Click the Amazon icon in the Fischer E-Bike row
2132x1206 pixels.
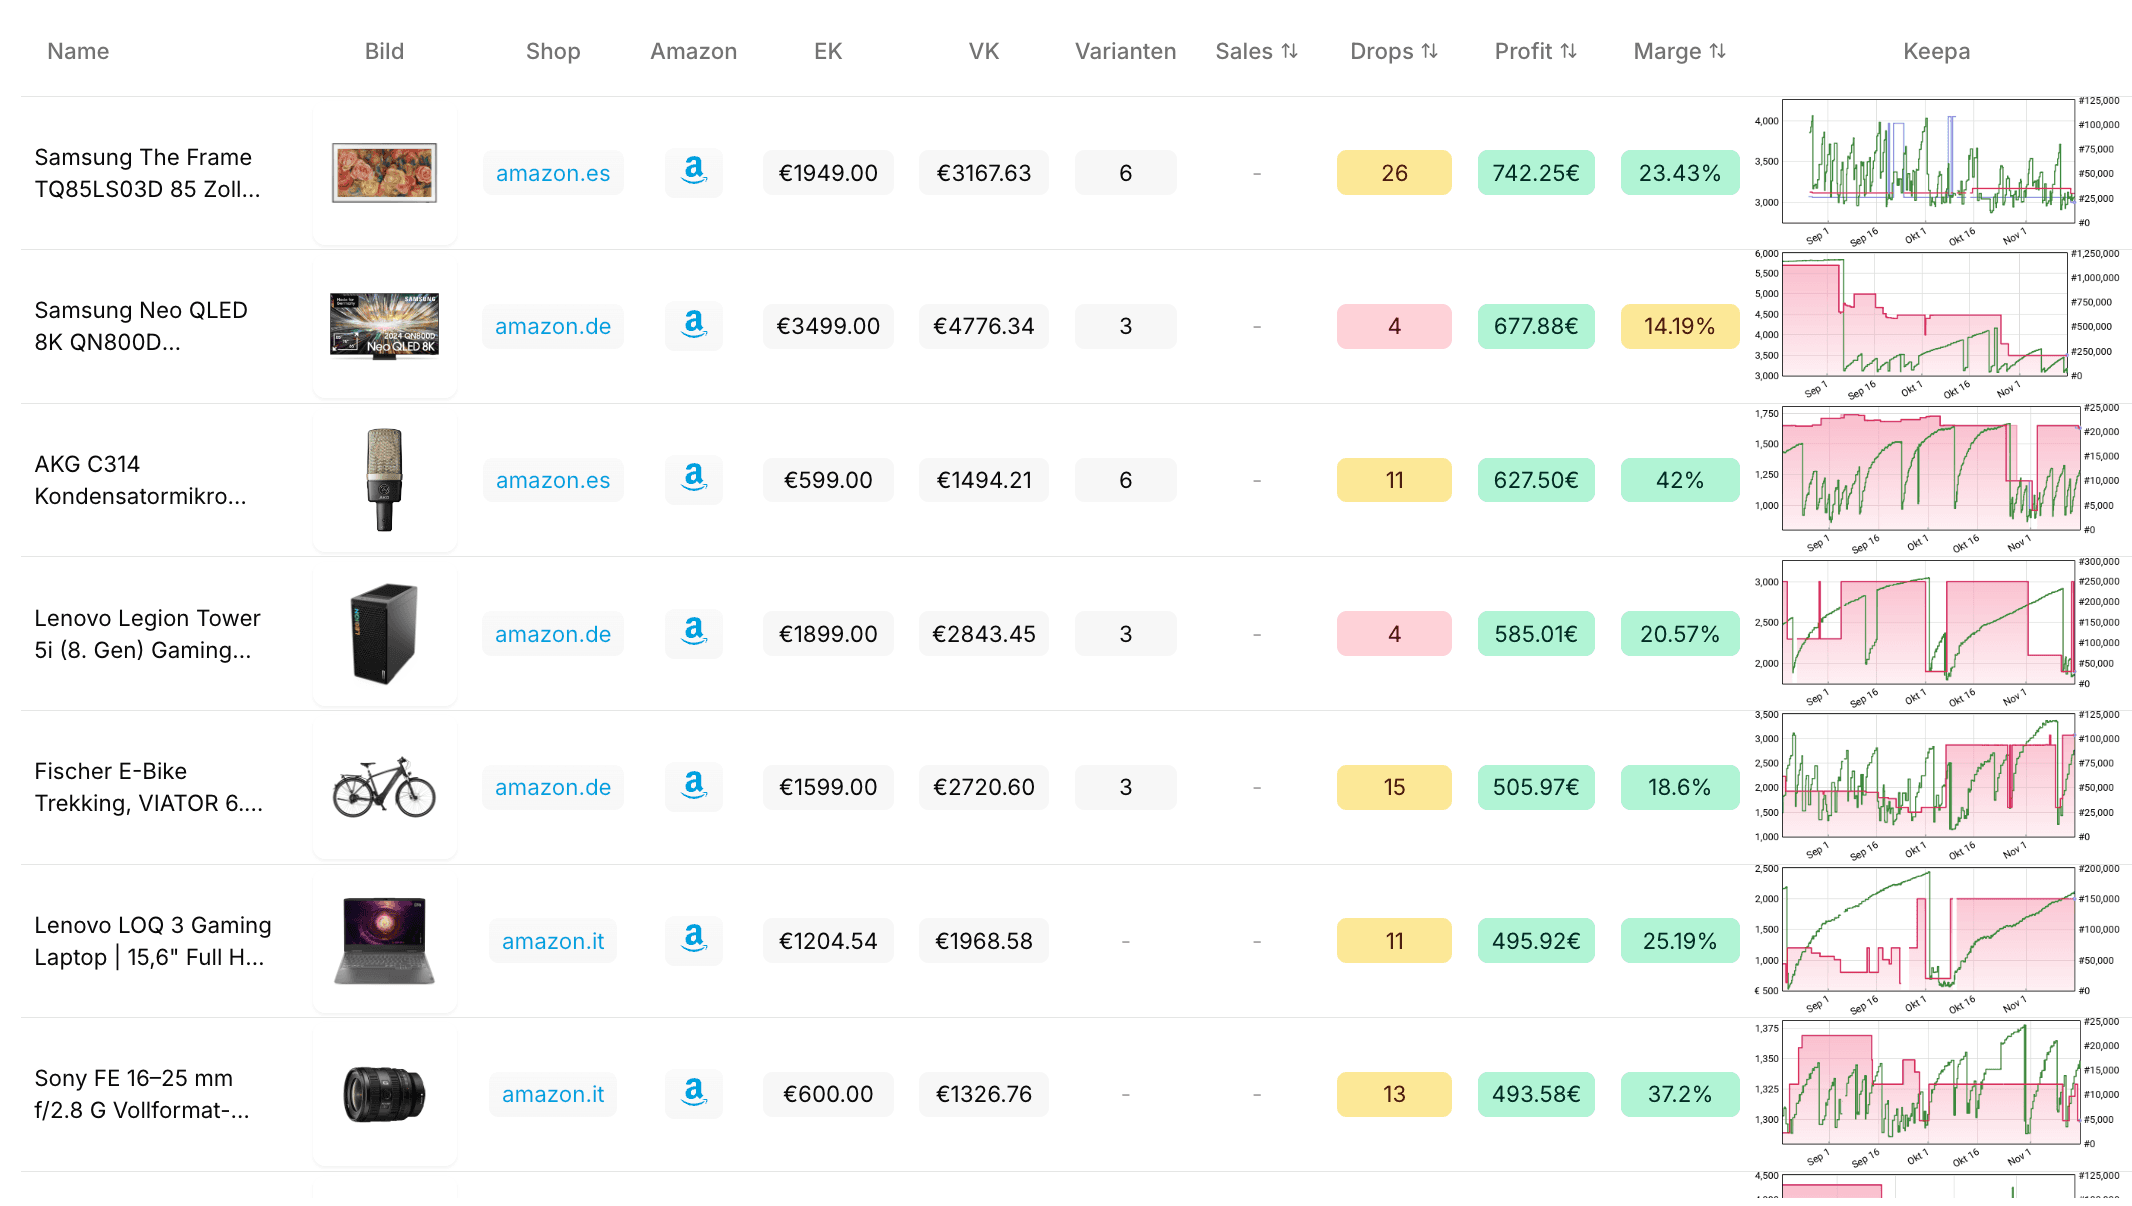pyautogui.click(x=694, y=787)
